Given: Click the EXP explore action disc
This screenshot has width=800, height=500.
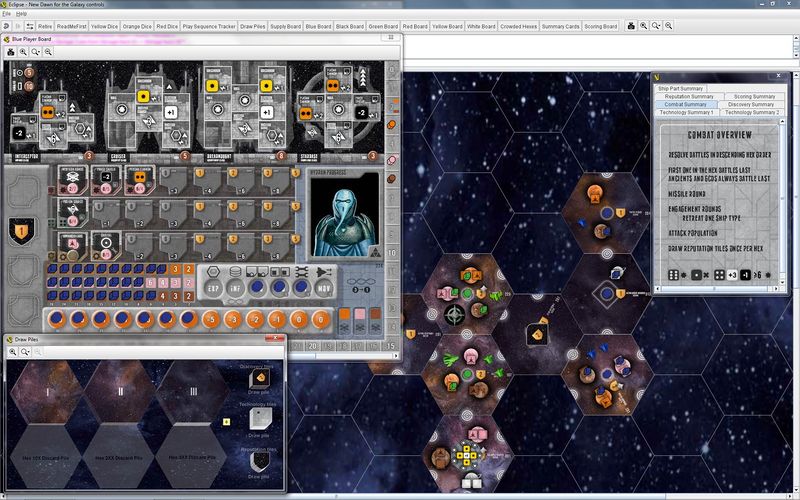Looking at the screenshot, I should (x=213, y=288).
